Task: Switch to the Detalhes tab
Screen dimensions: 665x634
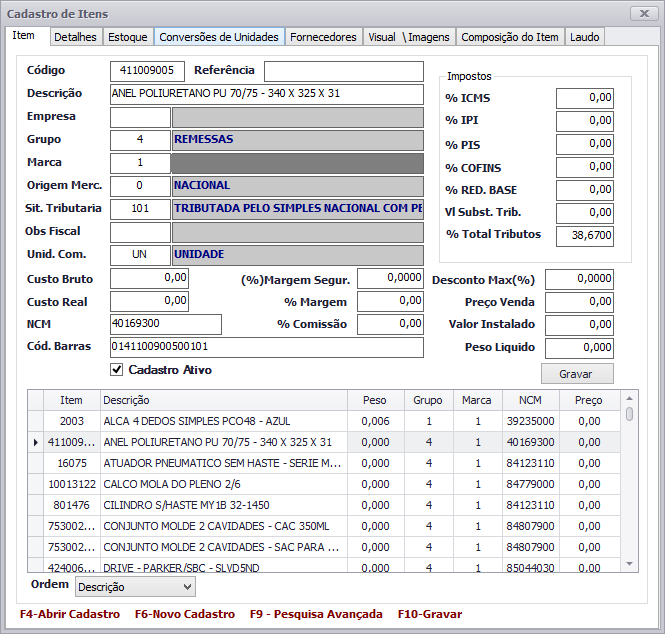Action: tap(75, 37)
